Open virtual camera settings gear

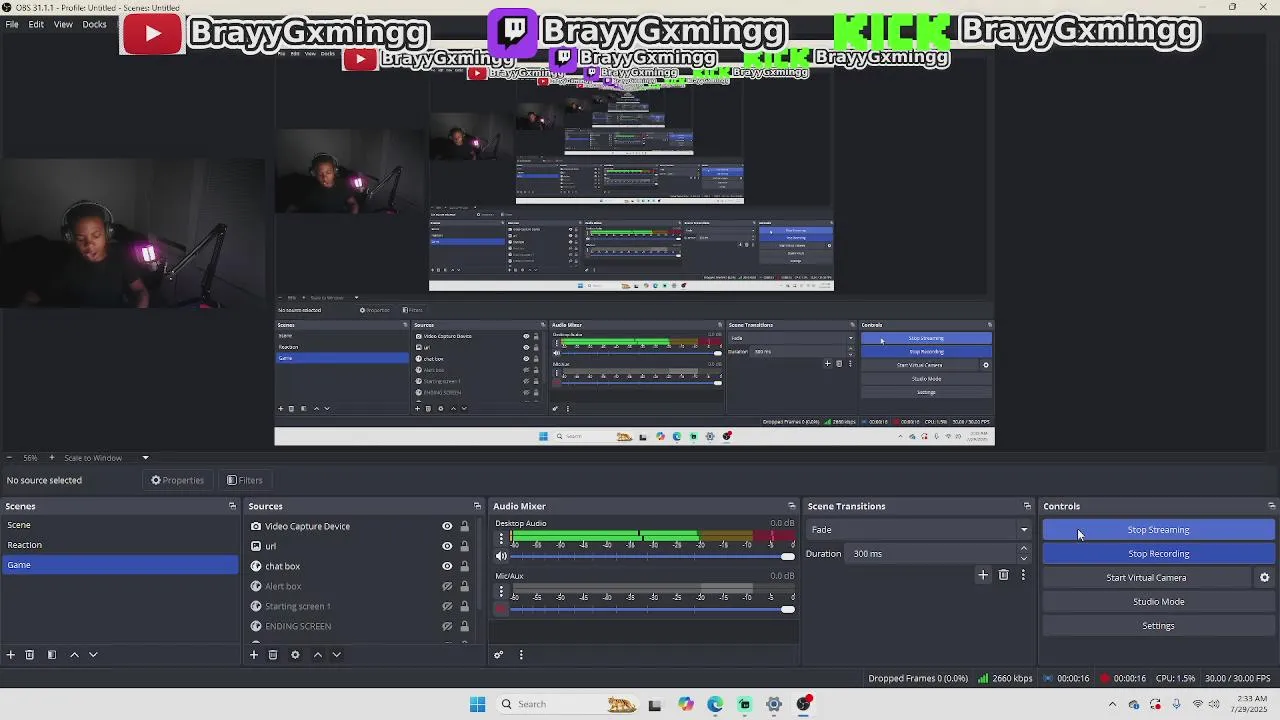click(1264, 578)
